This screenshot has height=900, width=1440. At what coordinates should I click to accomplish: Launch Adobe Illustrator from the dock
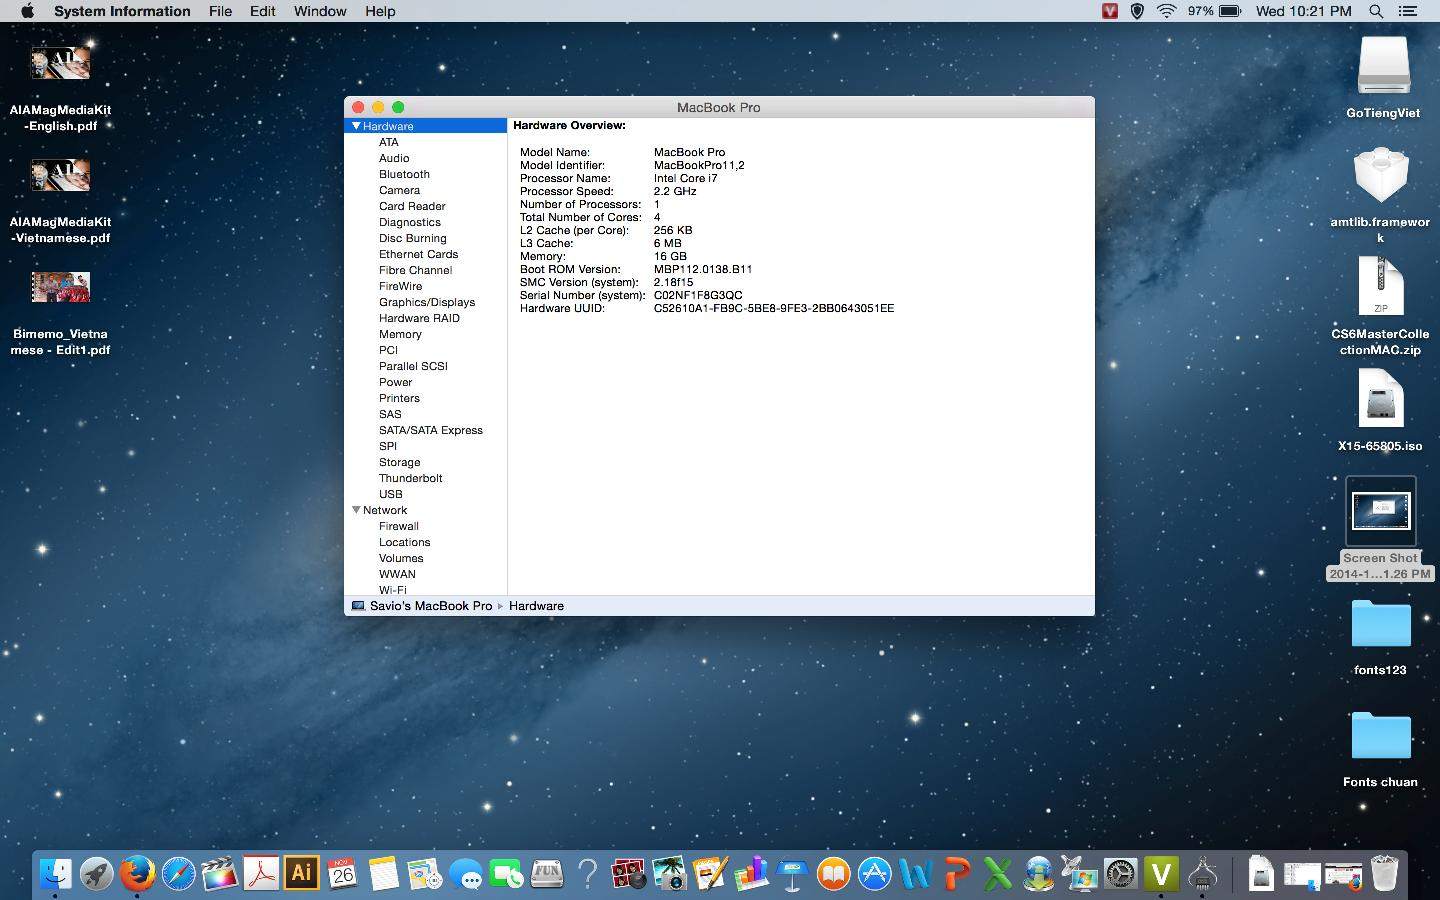[302, 873]
